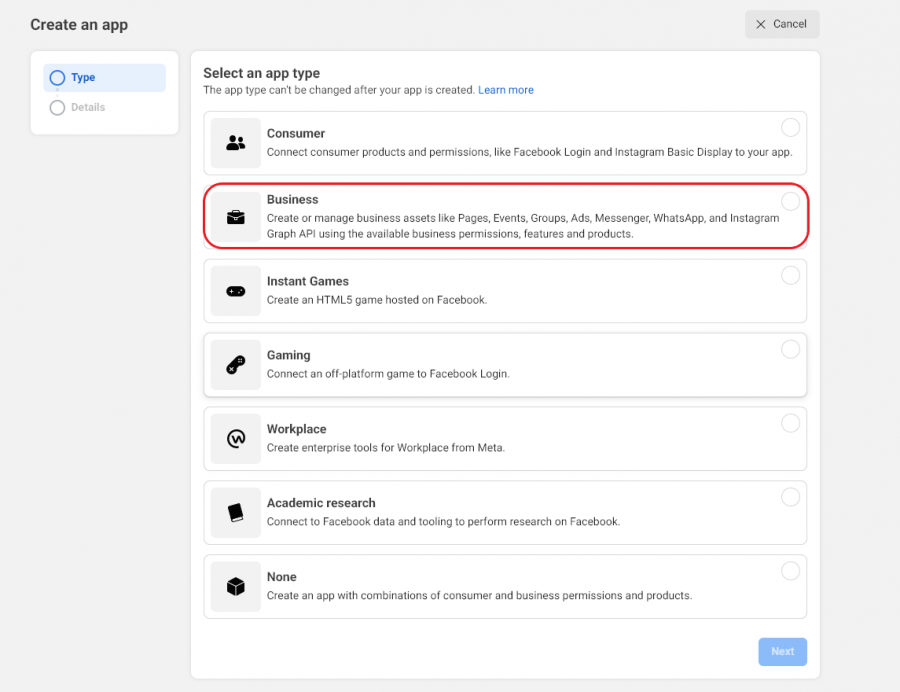
Task: Click the 'combinations of consumer and business' description
Action: (479, 596)
